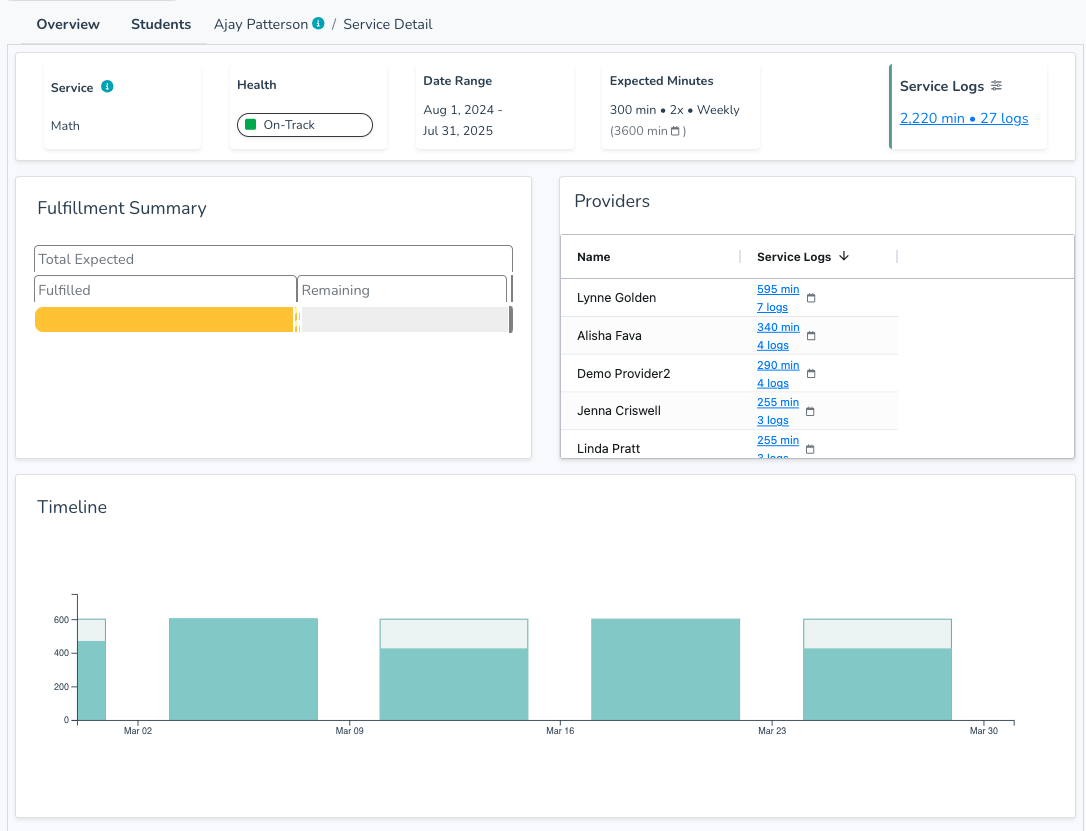Open Jenna Criswell's 3 logs link

click(773, 420)
